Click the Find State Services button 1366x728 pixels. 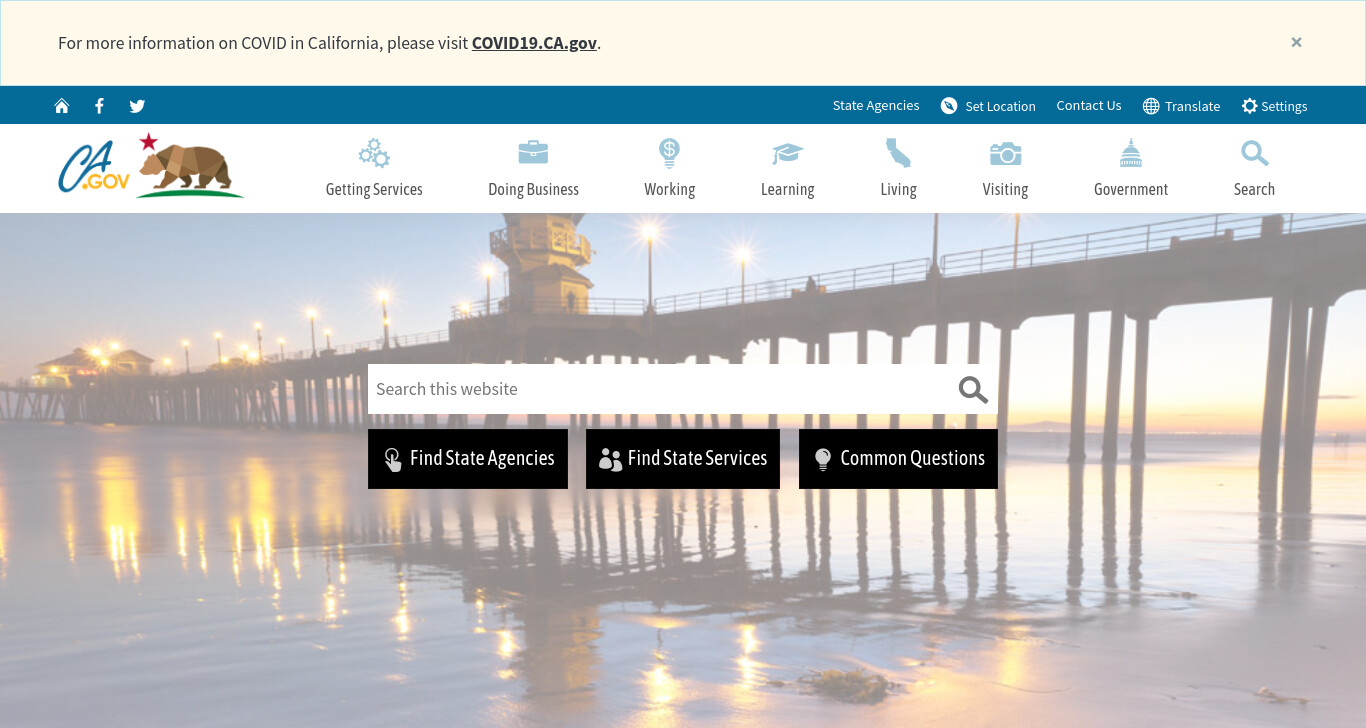coord(683,459)
